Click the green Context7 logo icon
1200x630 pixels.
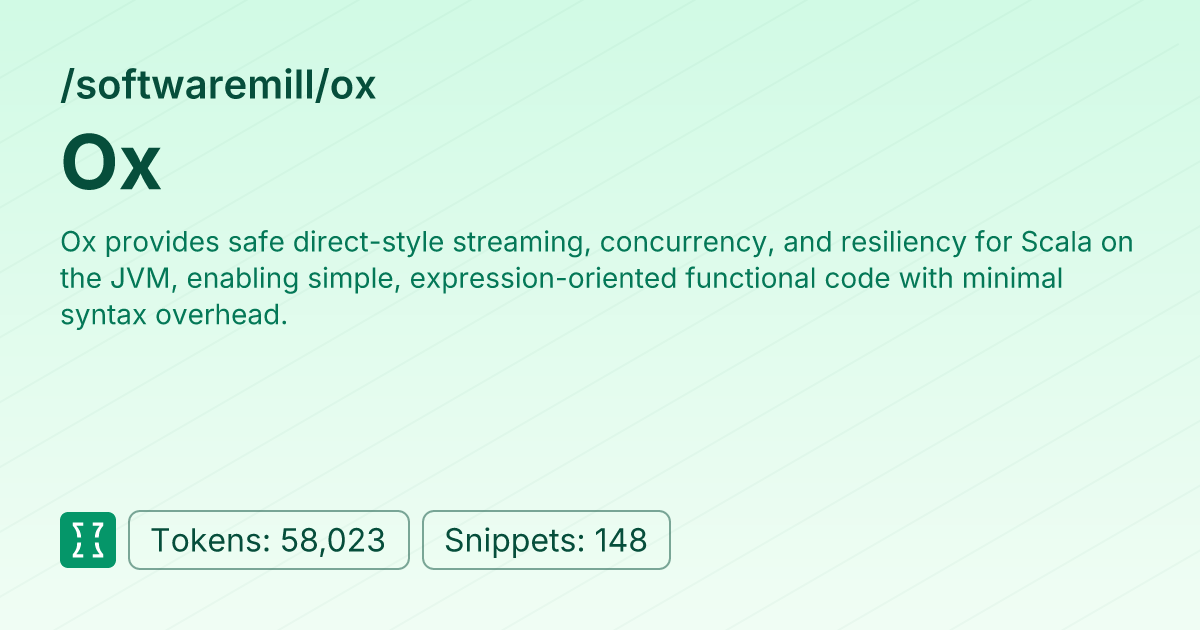88,540
